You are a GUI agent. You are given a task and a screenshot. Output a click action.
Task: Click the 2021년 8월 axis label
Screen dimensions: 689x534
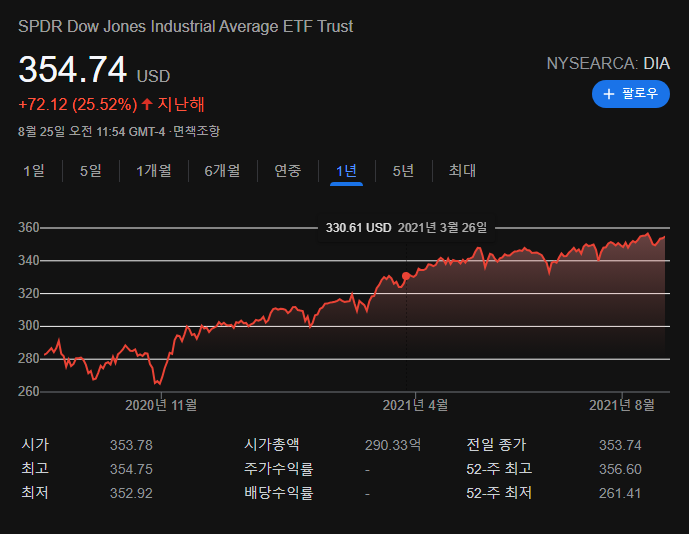pyautogui.click(x=622, y=405)
